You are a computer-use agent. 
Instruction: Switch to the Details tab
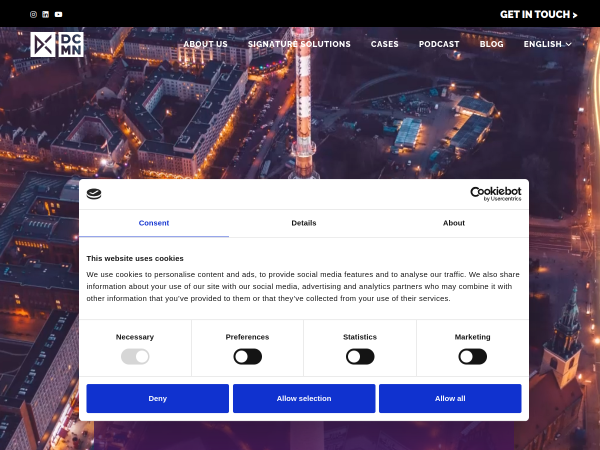click(x=304, y=223)
